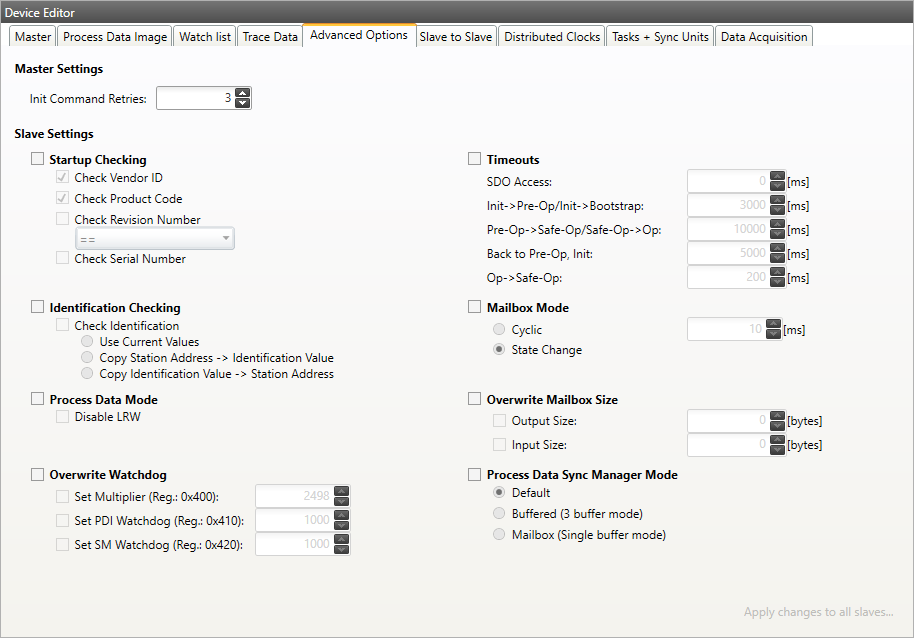Decrease the Mailbox Mode cyclic interval value
This screenshot has width=914, height=638.
(x=773, y=333)
